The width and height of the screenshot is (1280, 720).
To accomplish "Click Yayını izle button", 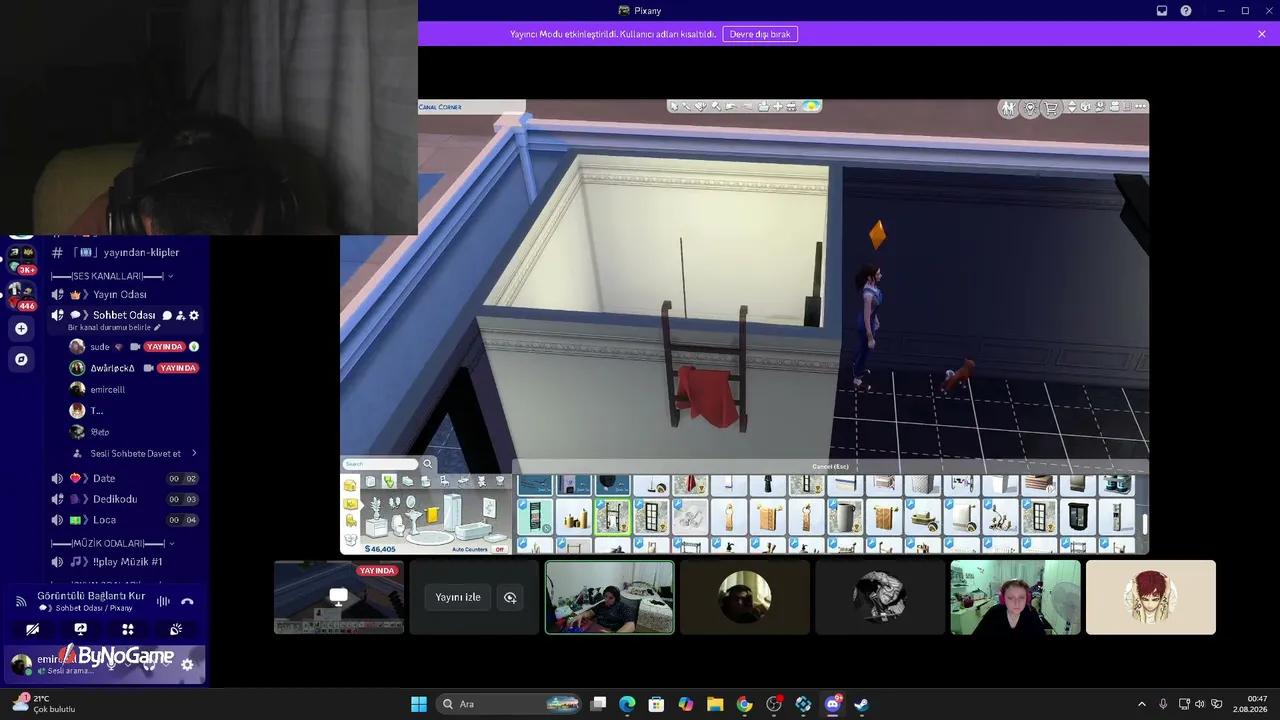I will pos(458,597).
